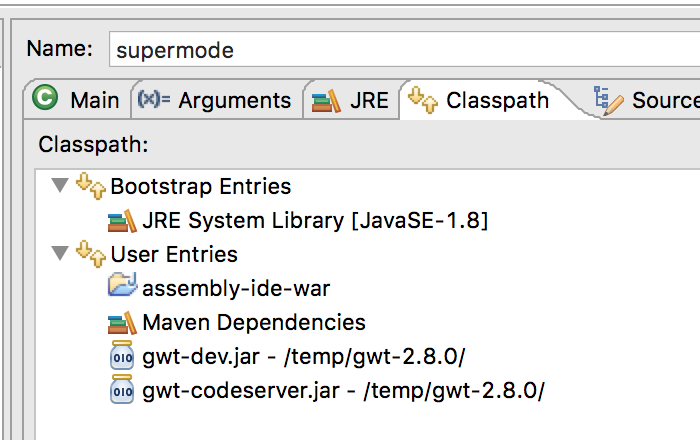
Task: Click the assembly-ide-war folder icon
Action: (x=122, y=285)
